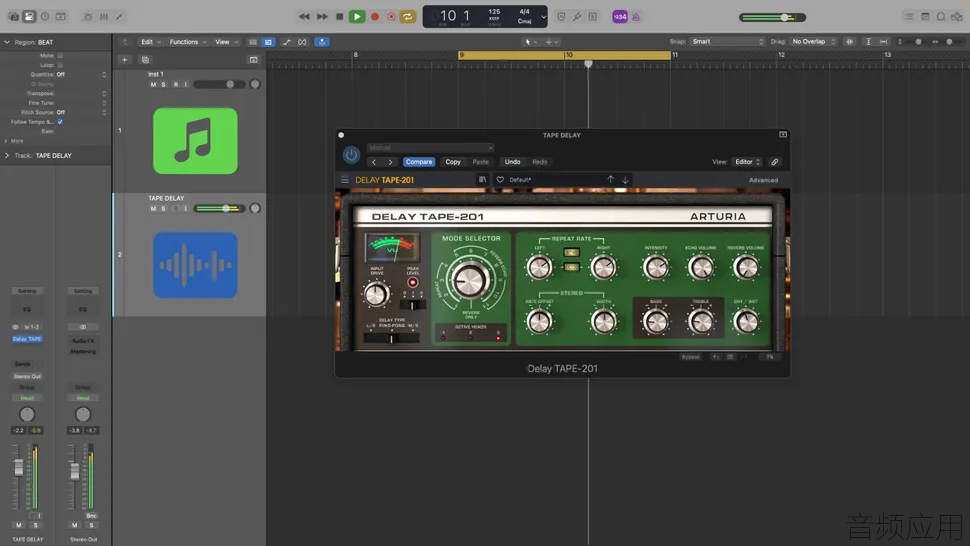Open the Edit menu in tracks area
This screenshot has width=970, height=546.
coord(150,42)
